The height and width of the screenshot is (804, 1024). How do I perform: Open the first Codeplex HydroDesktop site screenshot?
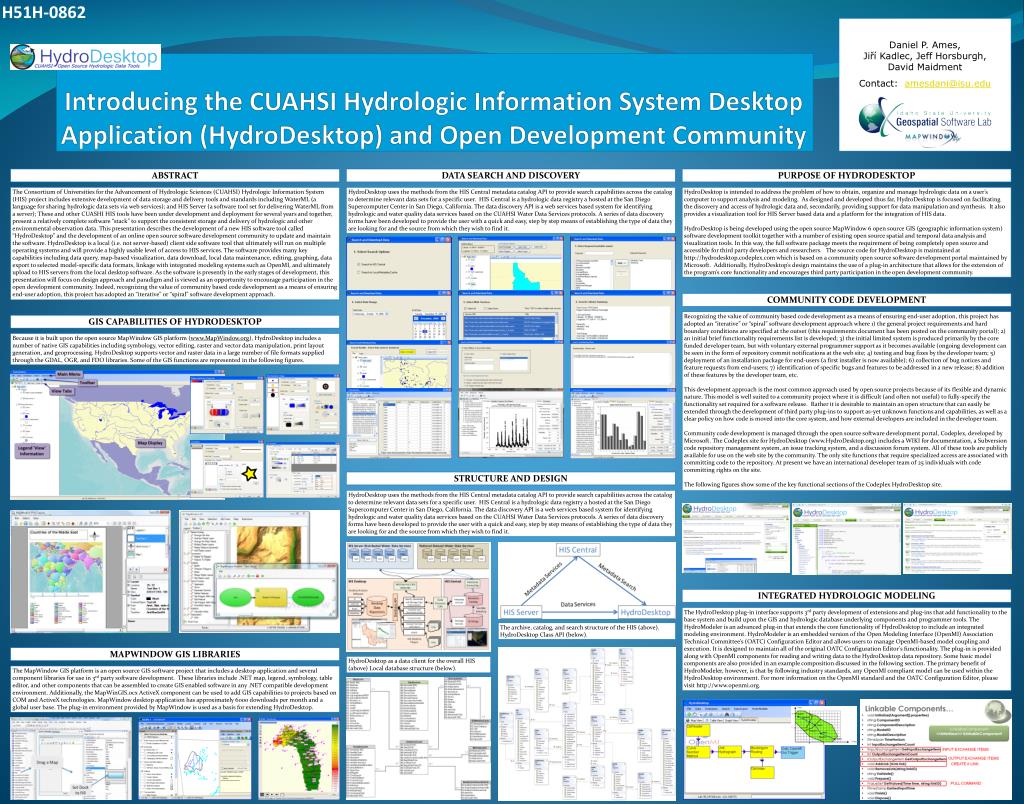click(x=736, y=539)
